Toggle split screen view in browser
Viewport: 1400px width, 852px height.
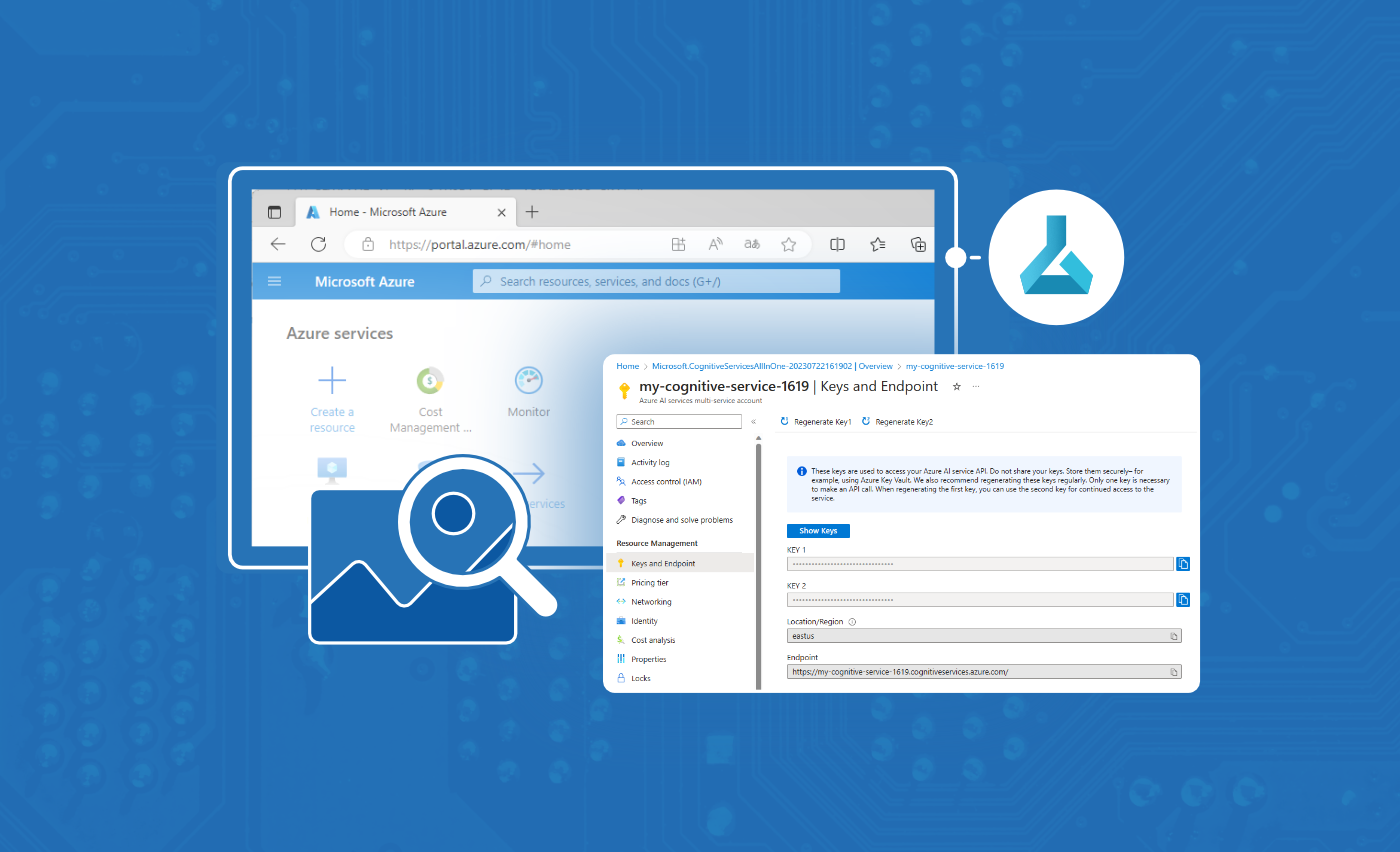[x=838, y=244]
